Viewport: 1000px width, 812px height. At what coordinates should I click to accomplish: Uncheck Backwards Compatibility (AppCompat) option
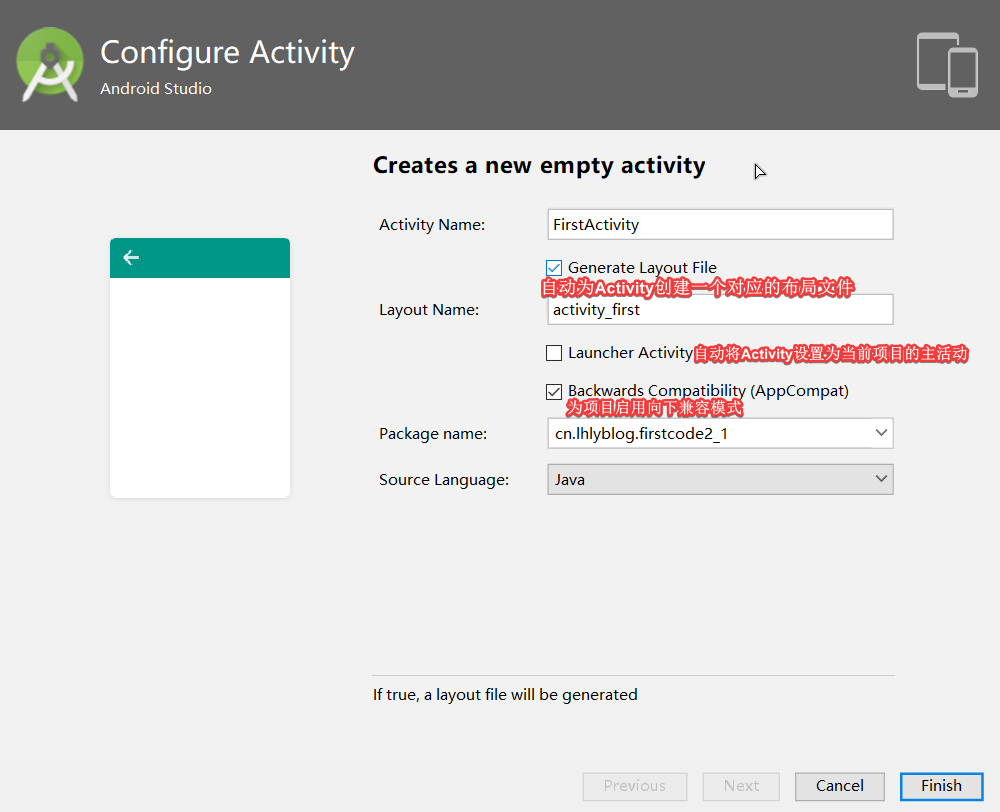[554, 392]
